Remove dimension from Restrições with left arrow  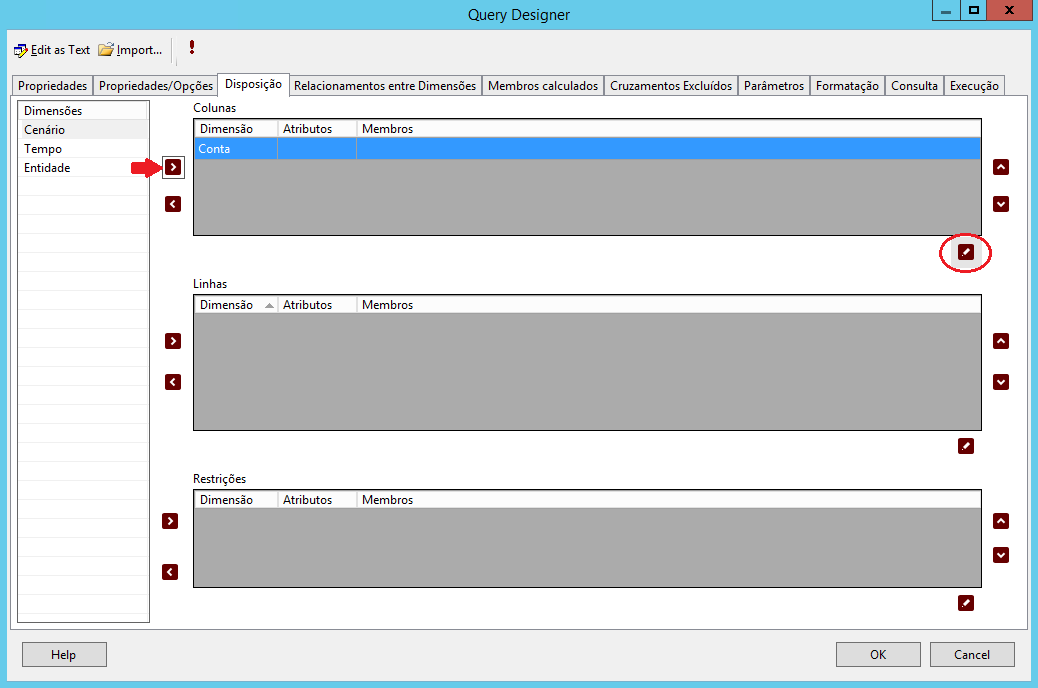170,572
